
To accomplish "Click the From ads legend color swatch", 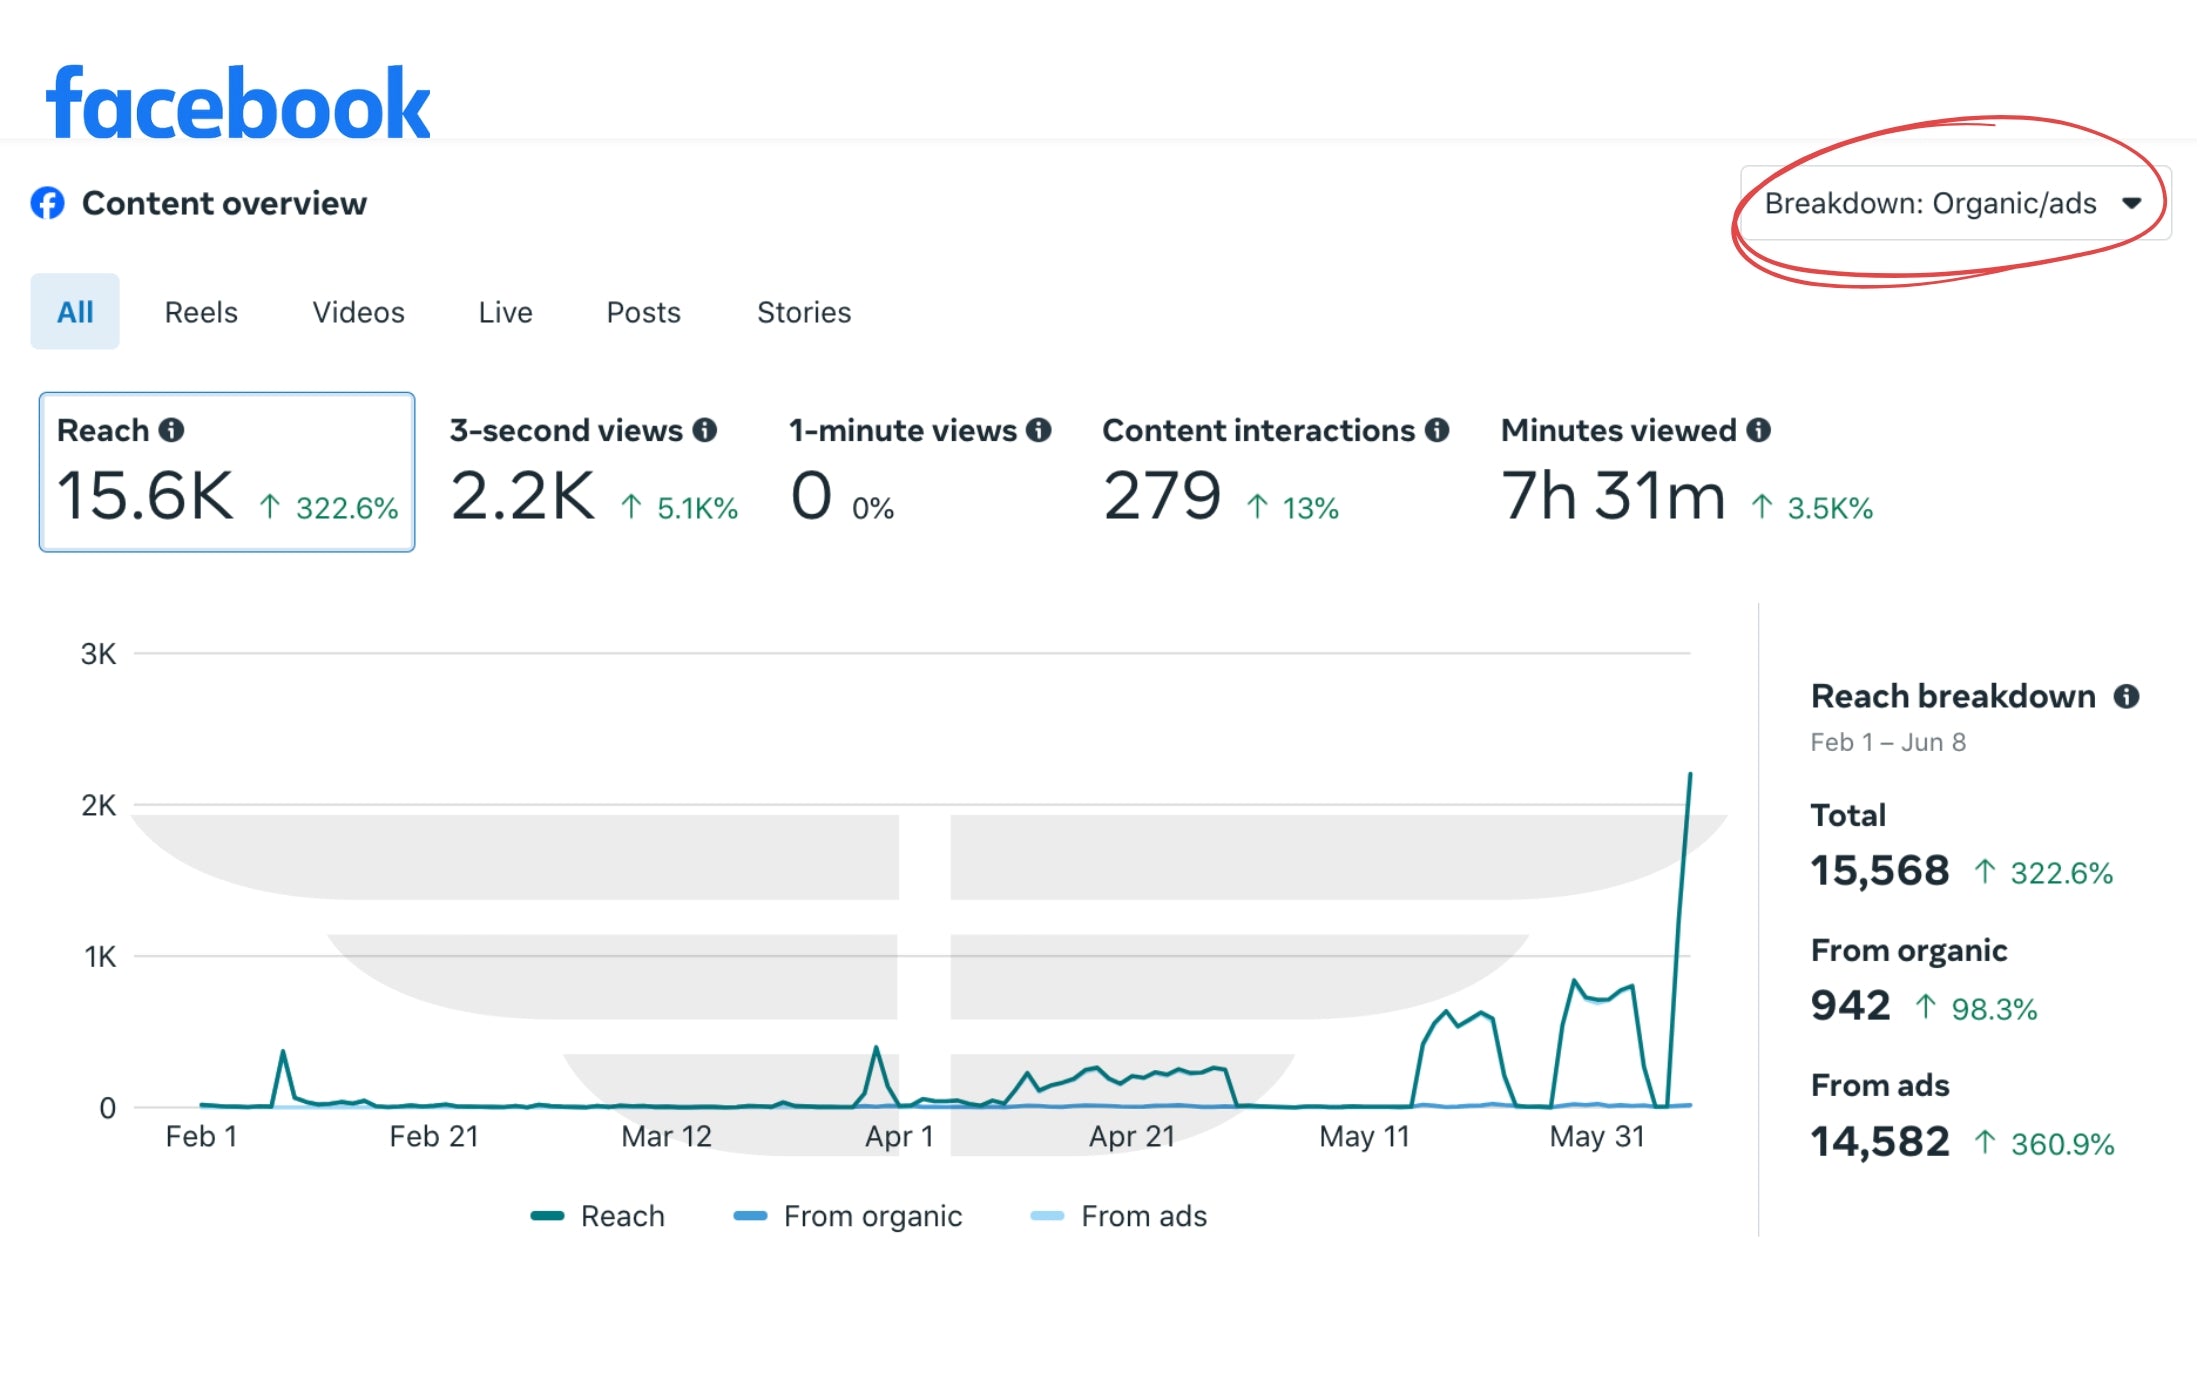I will click(x=1047, y=1216).
